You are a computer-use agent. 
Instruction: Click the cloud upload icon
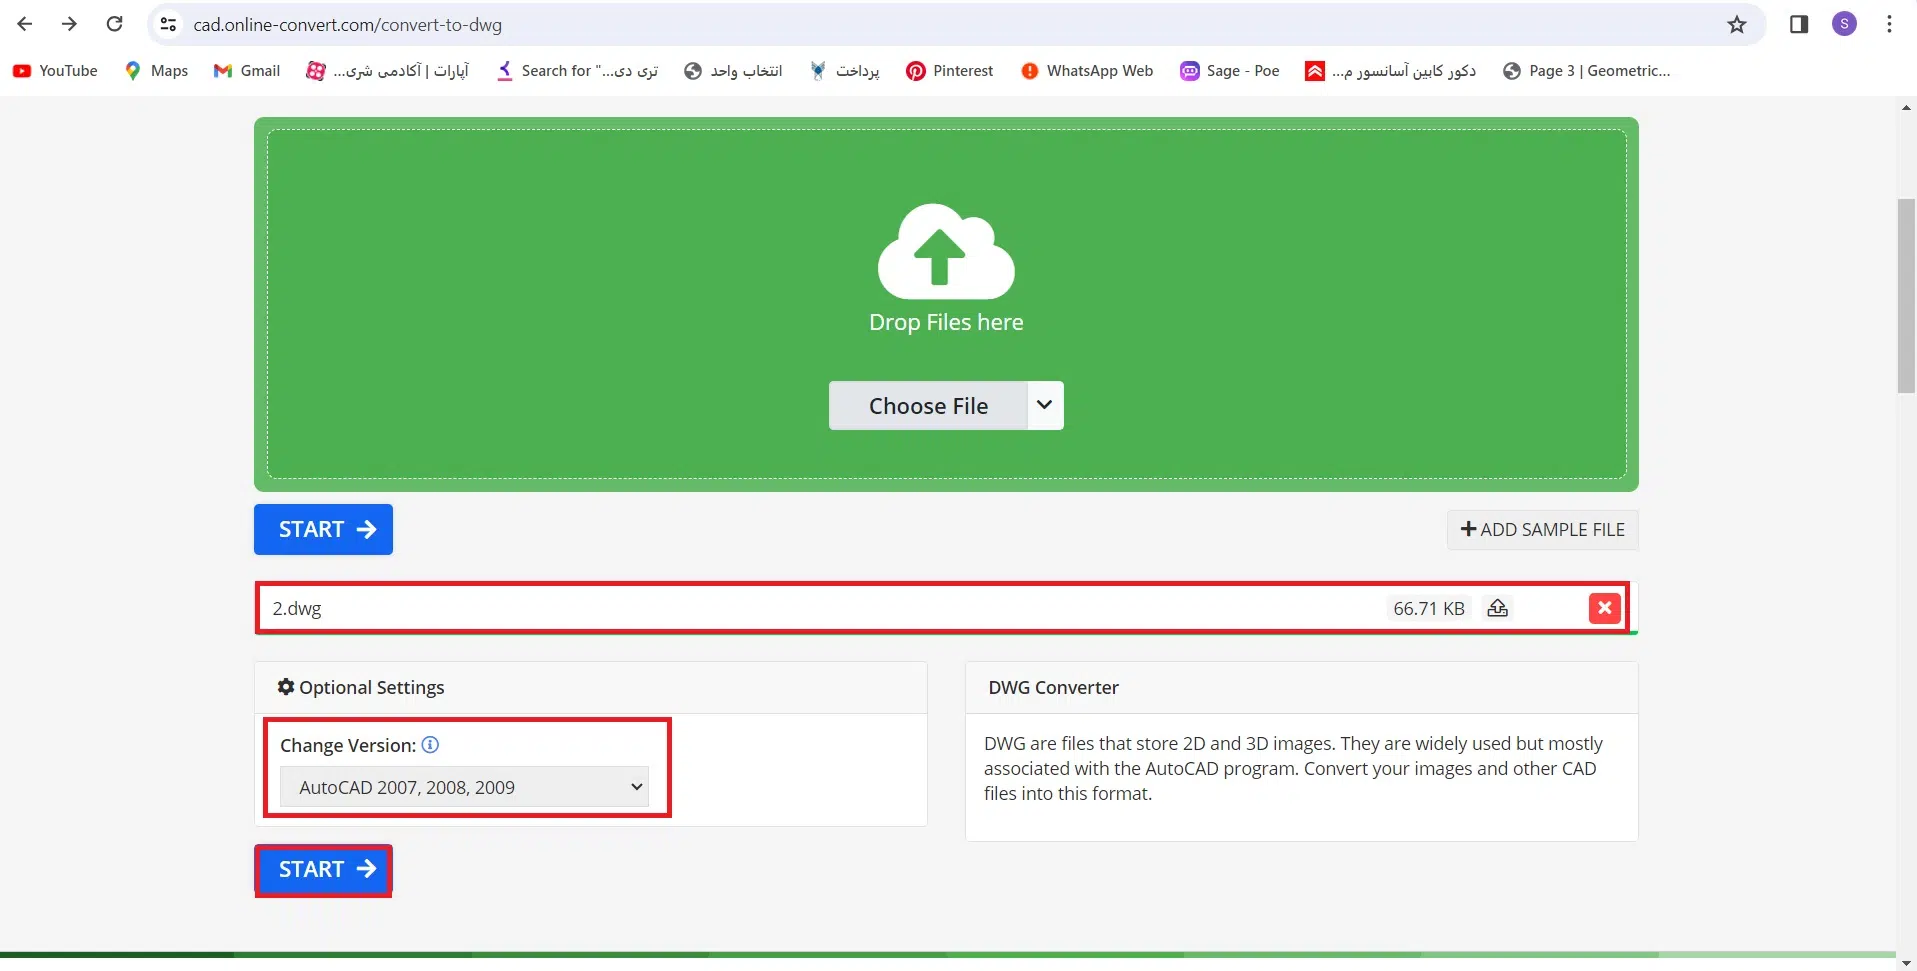point(945,252)
